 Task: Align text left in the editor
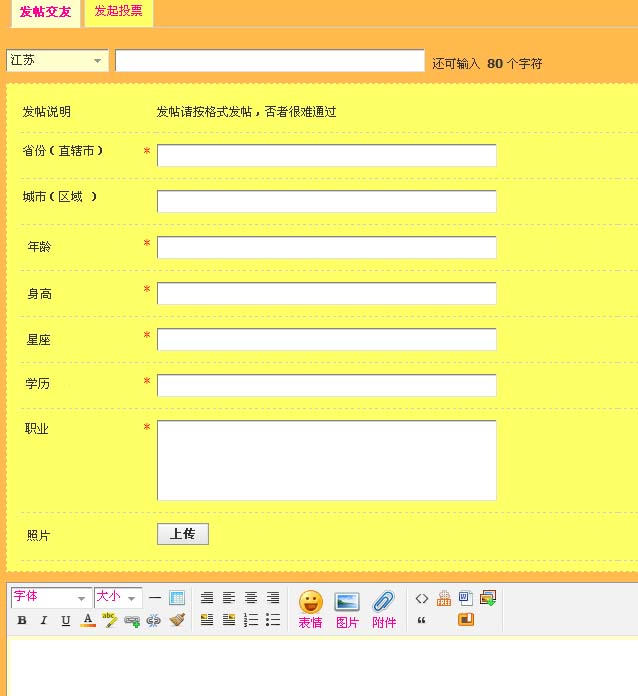pyautogui.click(x=229, y=598)
